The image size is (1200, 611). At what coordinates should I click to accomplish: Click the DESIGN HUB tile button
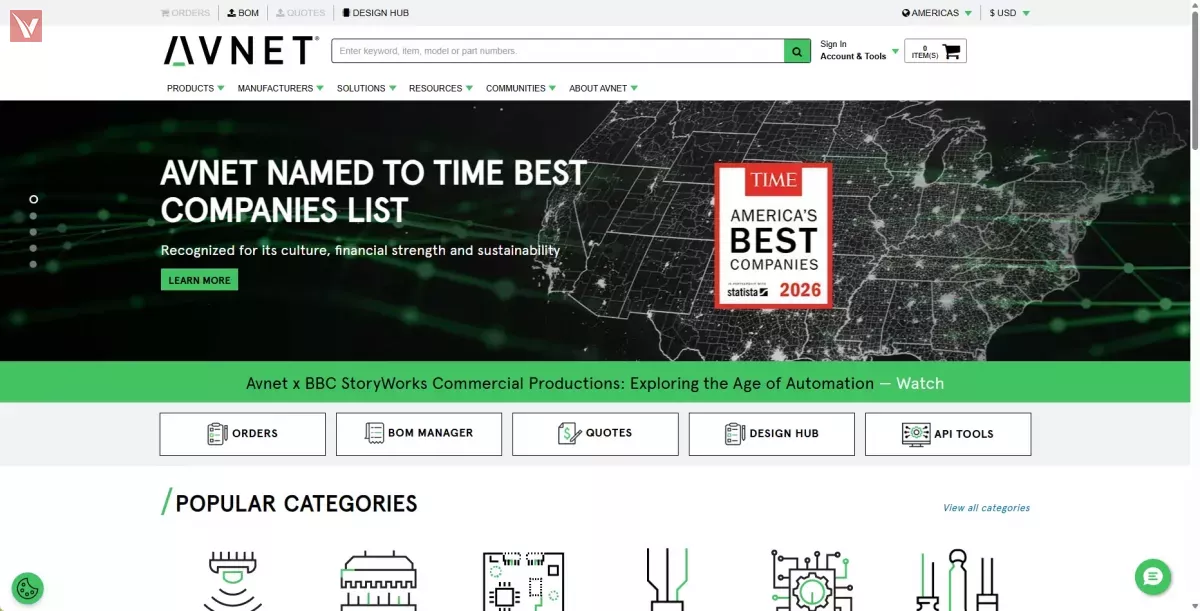(771, 434)
